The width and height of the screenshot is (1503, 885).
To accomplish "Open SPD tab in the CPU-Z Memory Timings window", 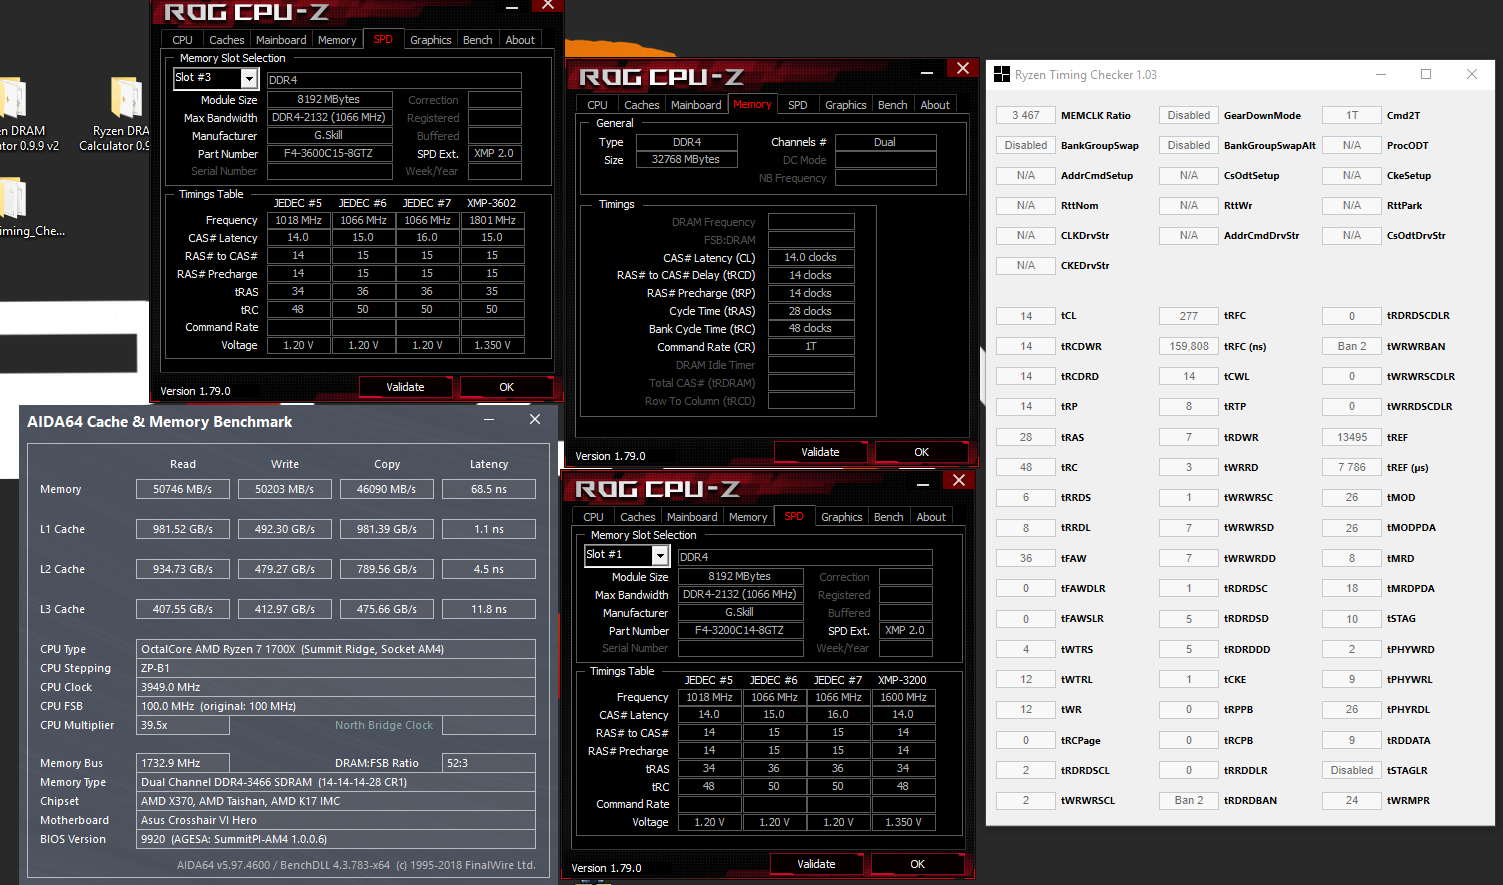I will (798, 105).
